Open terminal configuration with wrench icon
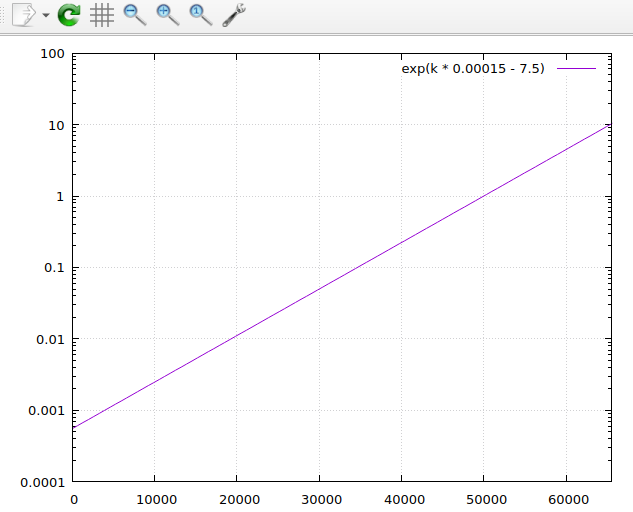The image size is (633, 512). [x=234, y=15]
